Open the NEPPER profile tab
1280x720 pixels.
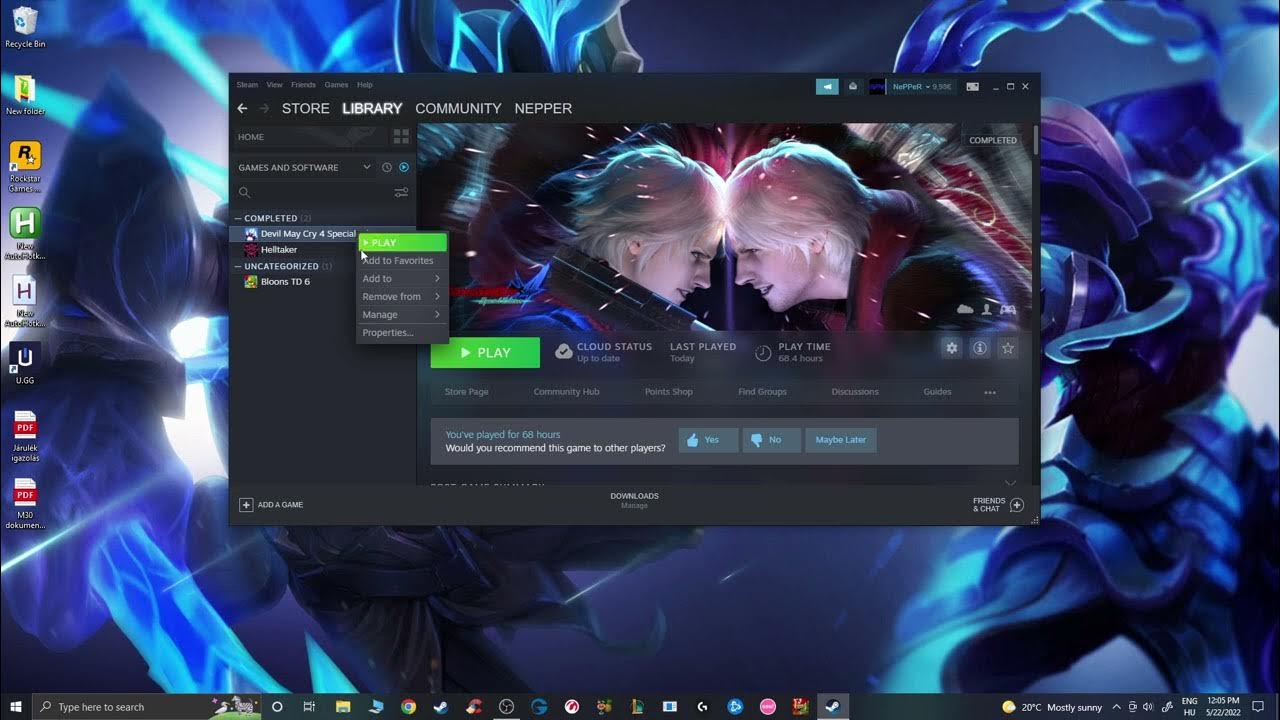tap(543, 108)
